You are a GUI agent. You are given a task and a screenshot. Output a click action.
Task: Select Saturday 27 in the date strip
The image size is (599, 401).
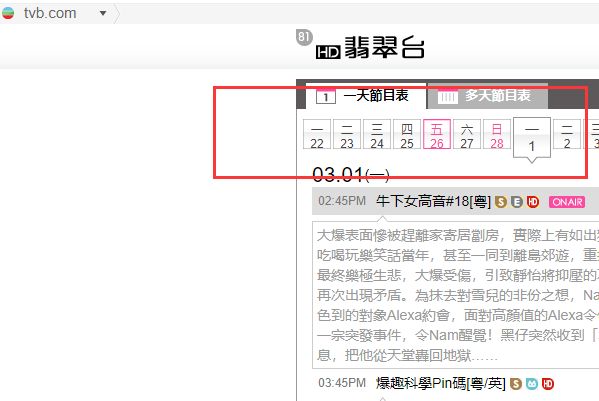467,134
